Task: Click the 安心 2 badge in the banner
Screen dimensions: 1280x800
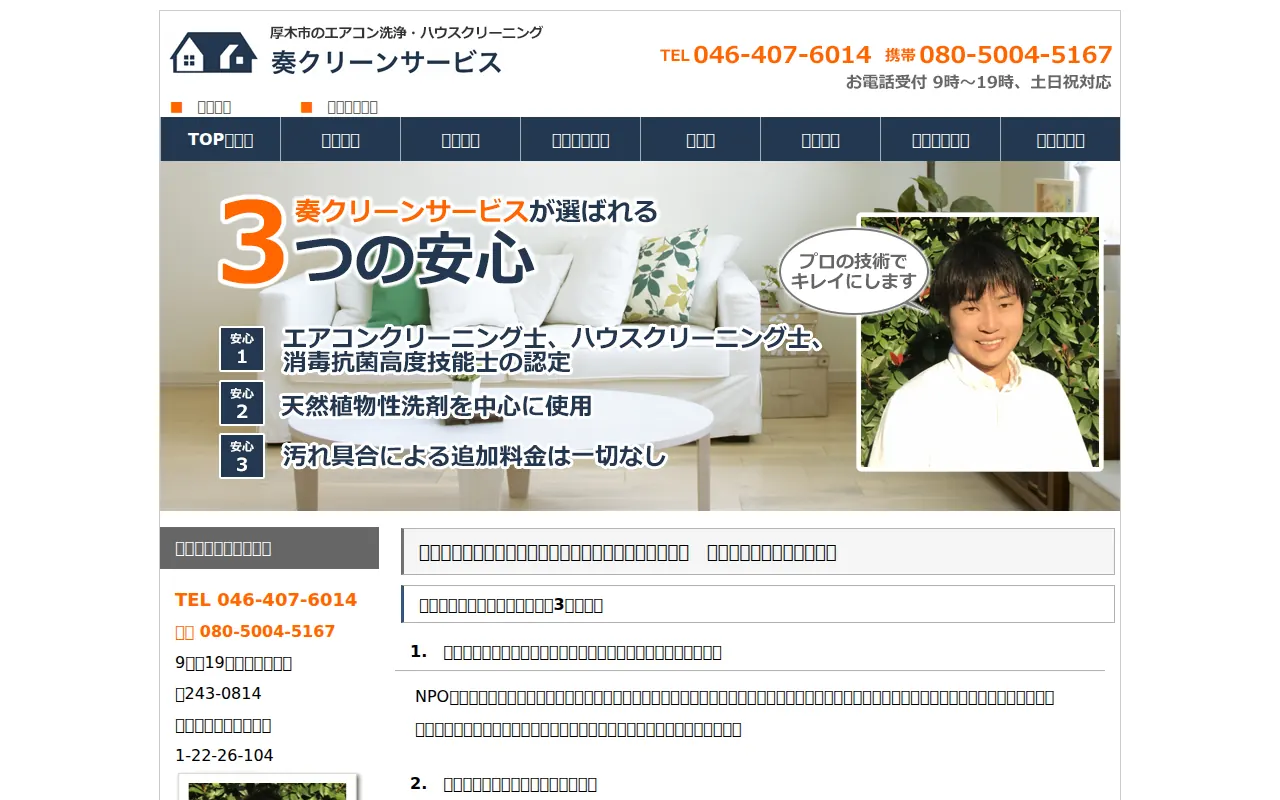Action: pos(242,403)
